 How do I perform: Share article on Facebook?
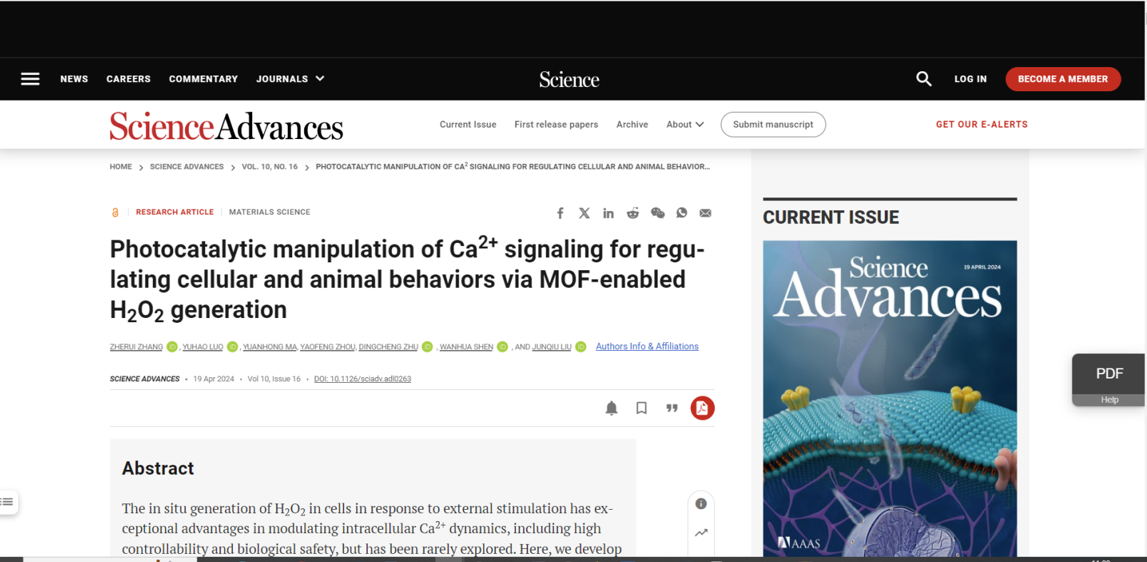click(x=560, y=213)
